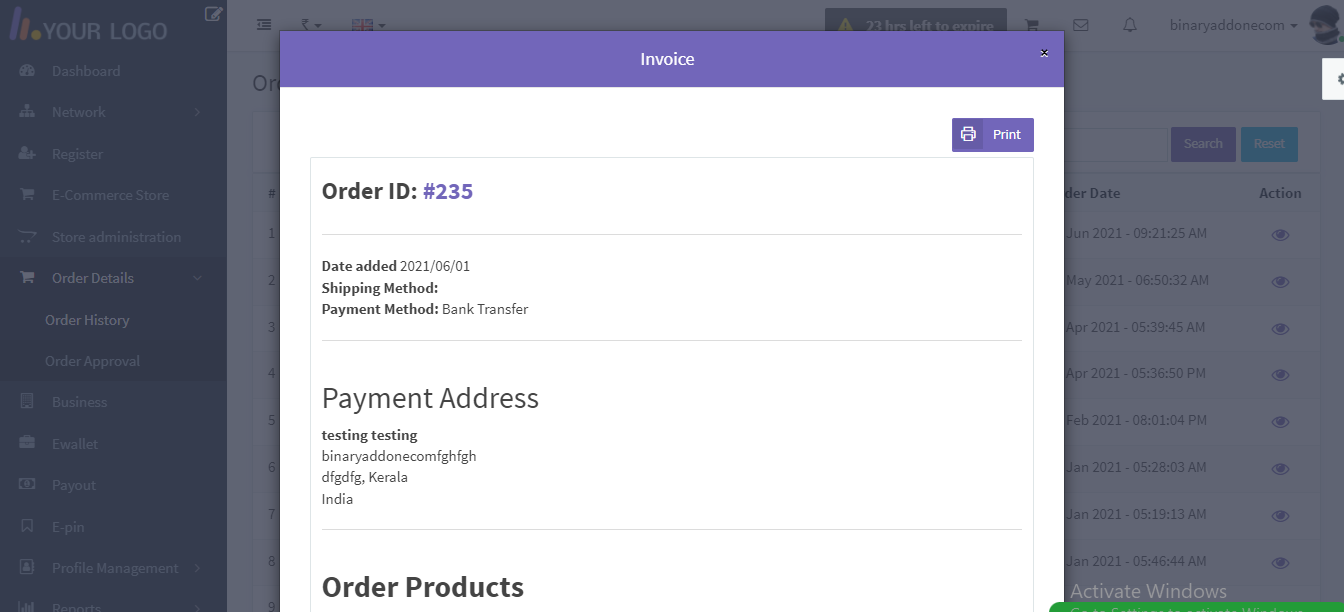Collapse the Order Details submenu
This screenshot has width=1344, height=612.
point(197,278)
